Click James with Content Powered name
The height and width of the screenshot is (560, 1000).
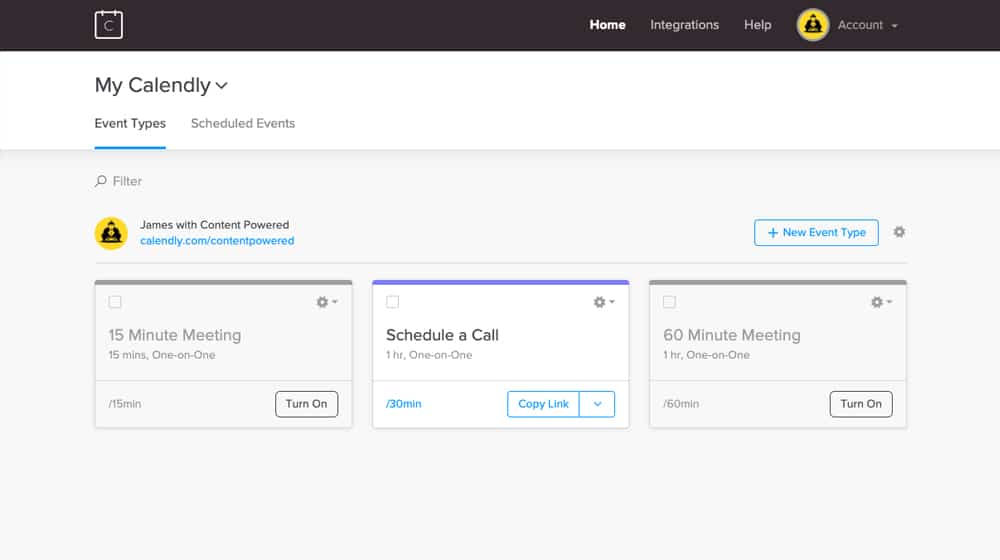click(214, 225)
